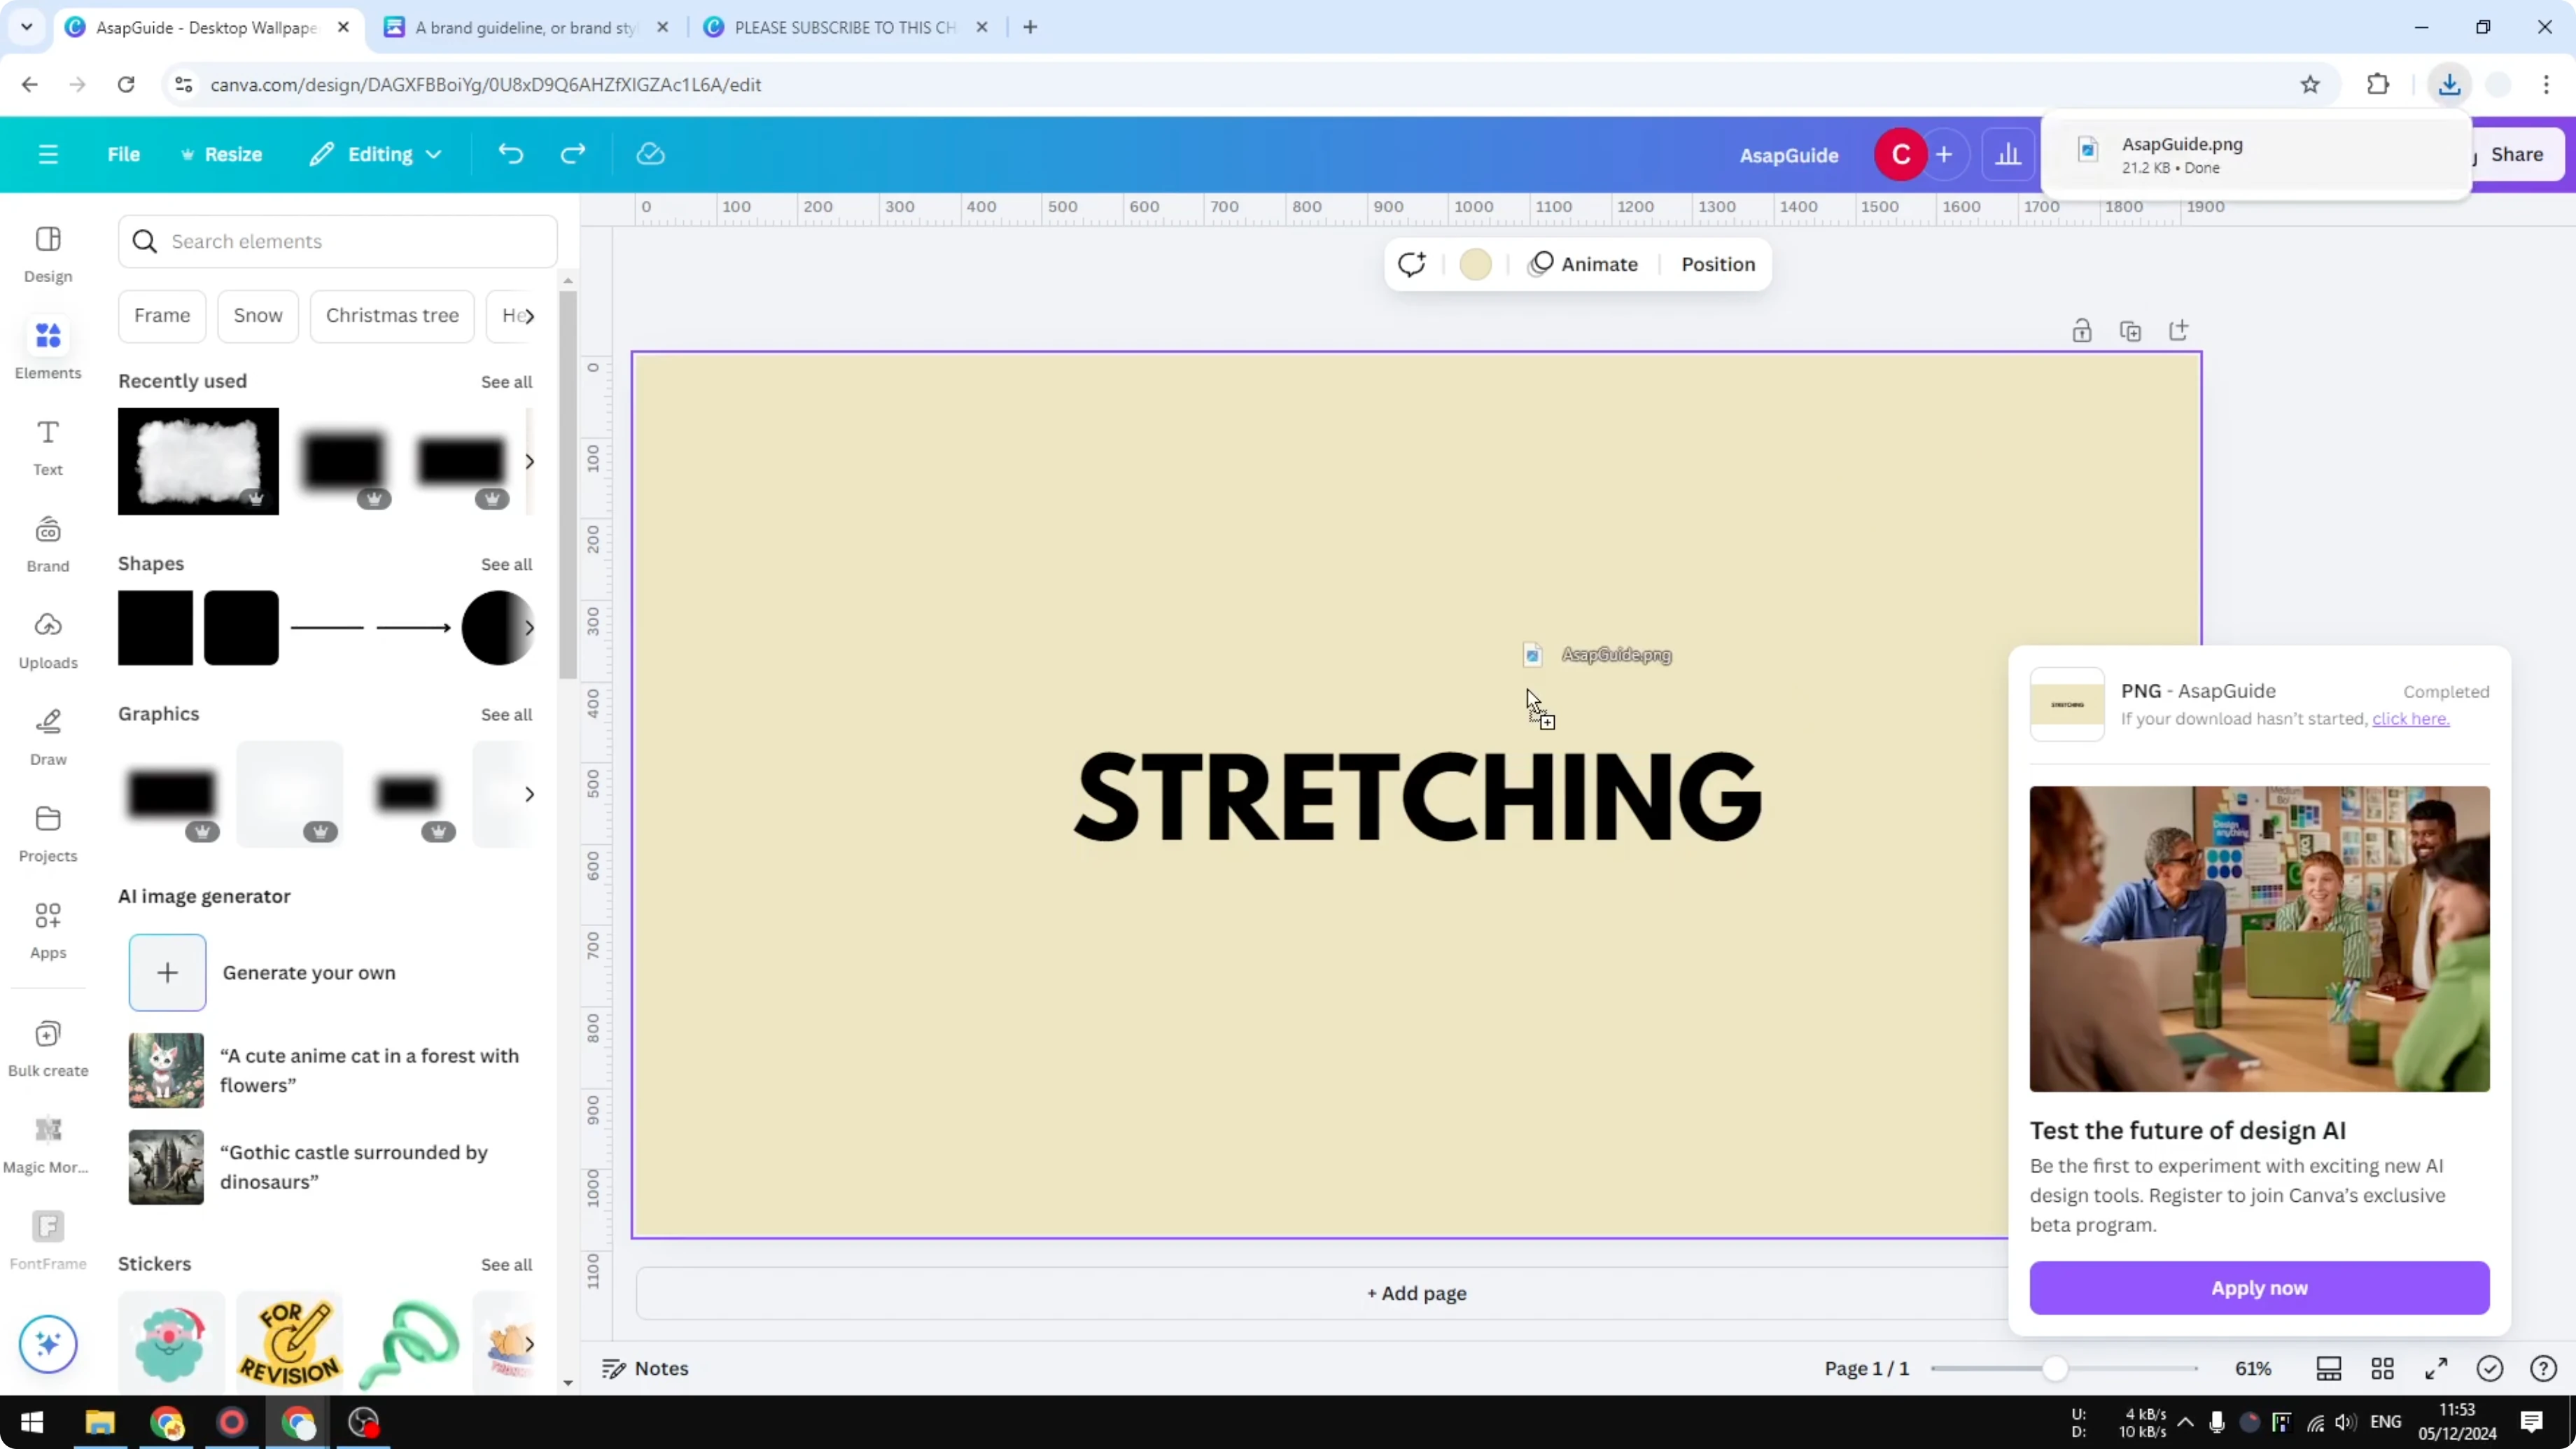
Task: Show more Shapes via the arrow
Action: [529, 628]
